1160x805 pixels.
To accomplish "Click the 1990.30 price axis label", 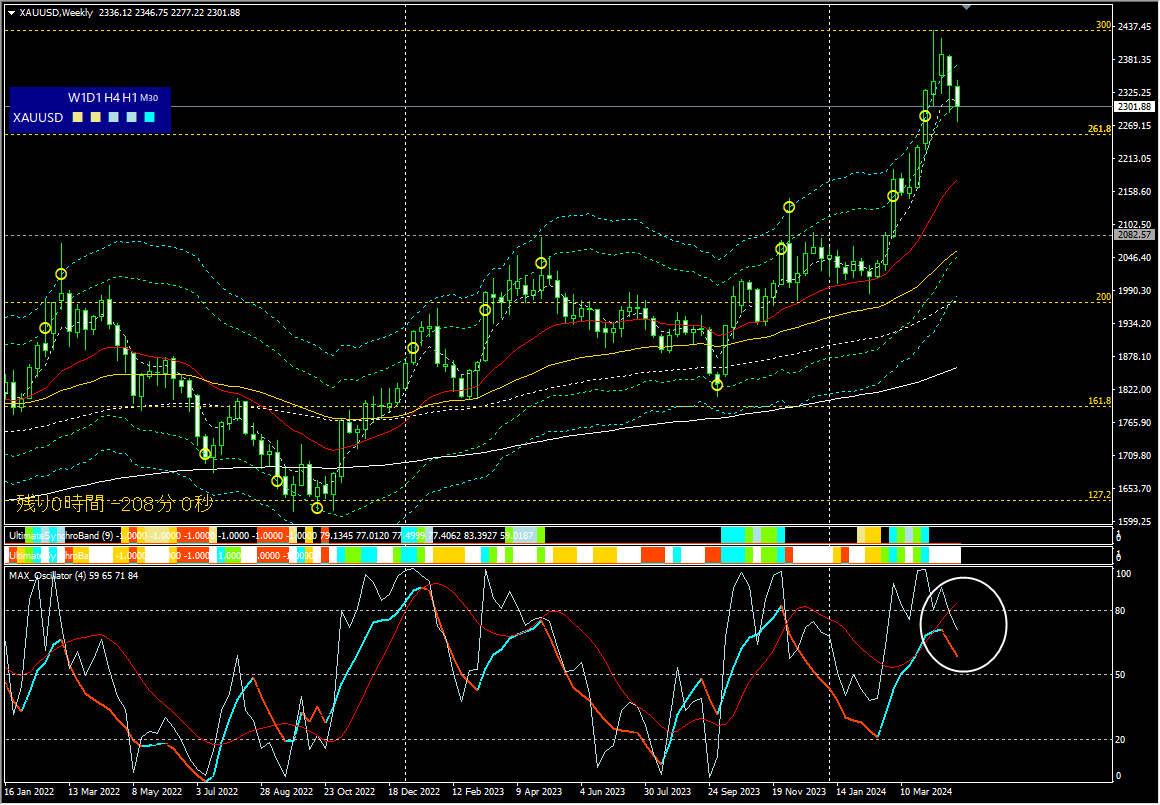I will click(x=1135, y=291).
